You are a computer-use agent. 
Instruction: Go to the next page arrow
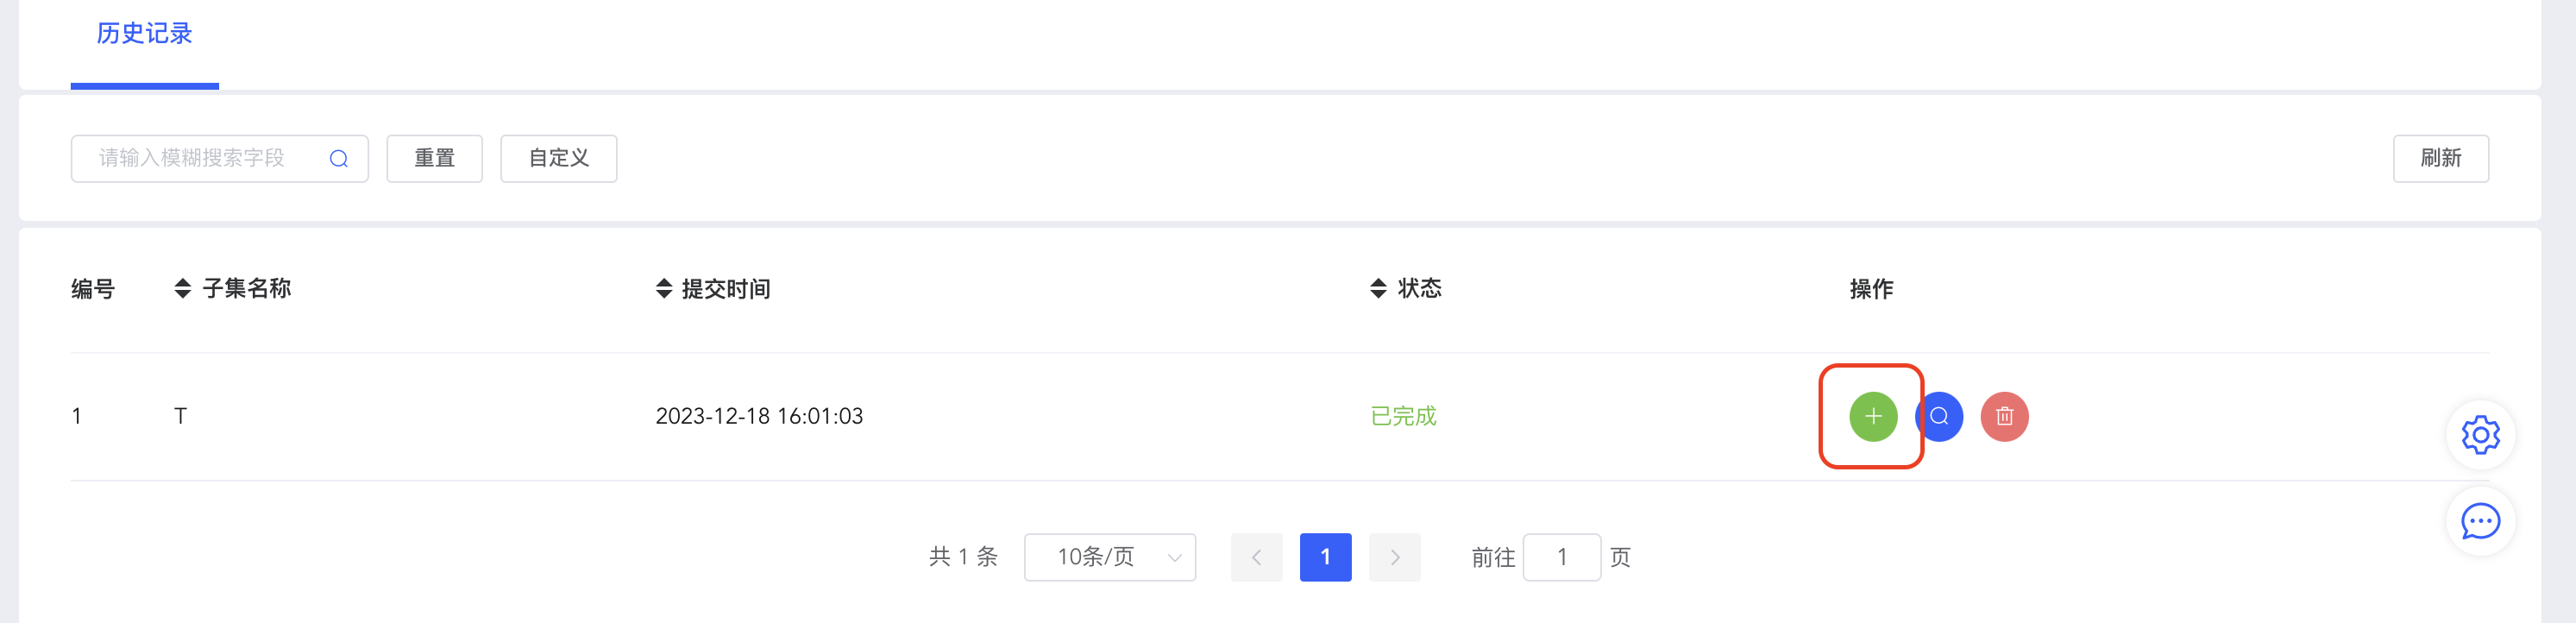click(x=1395, y=557)
